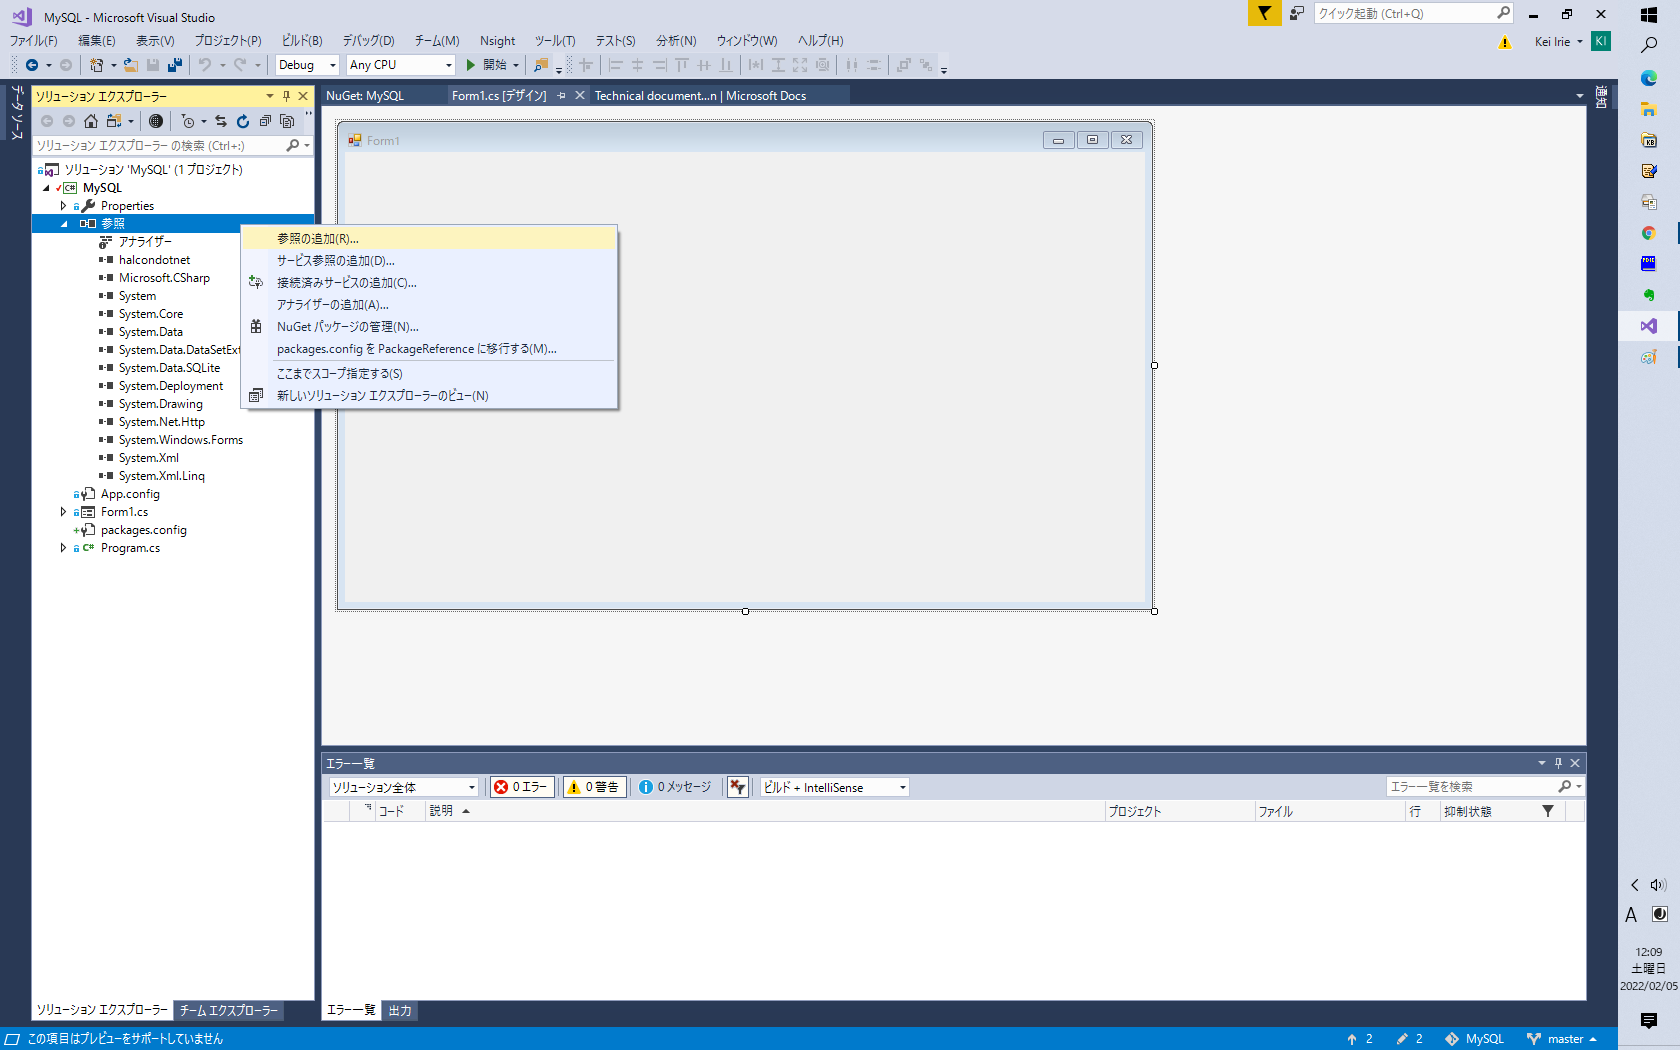Screen dimensions: 1680x1050
Task: Click the Navigate Backward arrow in main toolbar
Action: point(32,65)
